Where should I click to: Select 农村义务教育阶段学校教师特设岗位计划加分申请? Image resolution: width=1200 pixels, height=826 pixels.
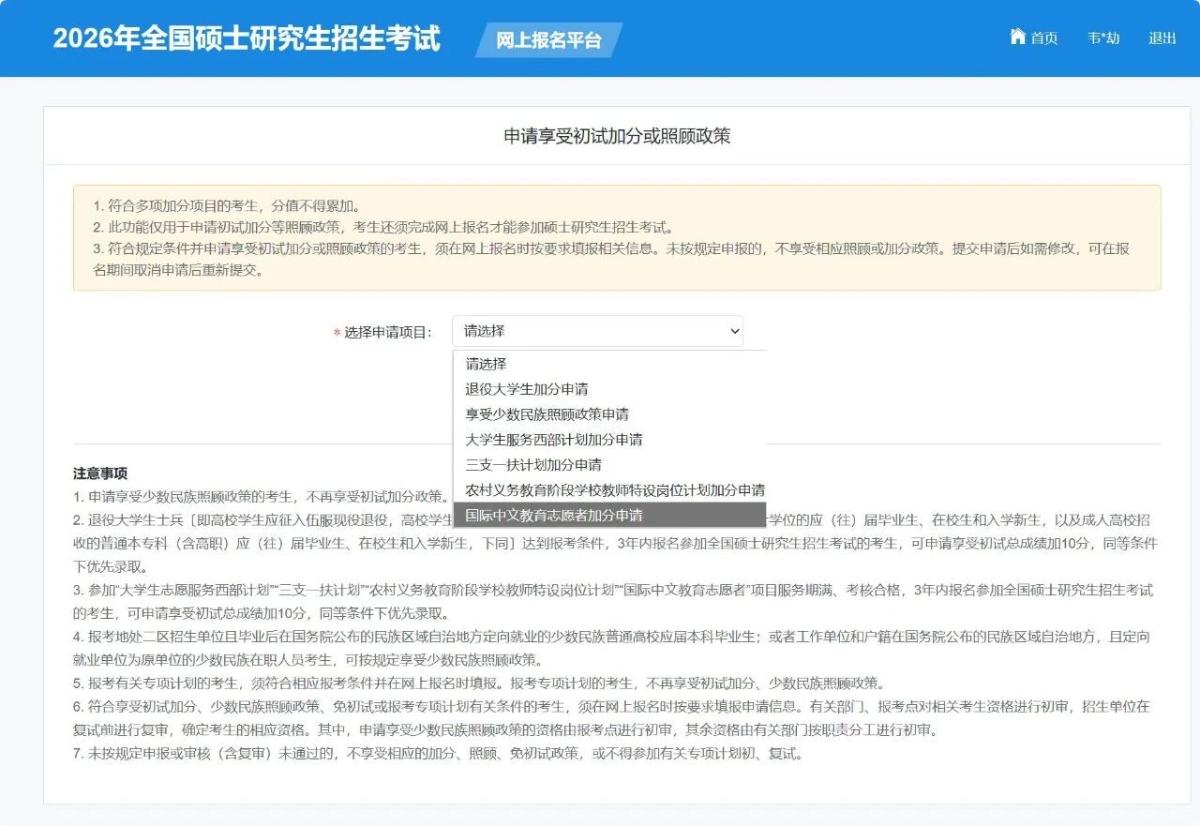(614, 490)
